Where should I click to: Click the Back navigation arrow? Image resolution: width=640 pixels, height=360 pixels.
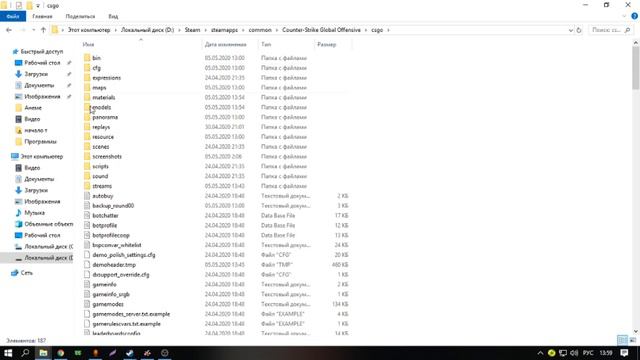tap(9, 30)
